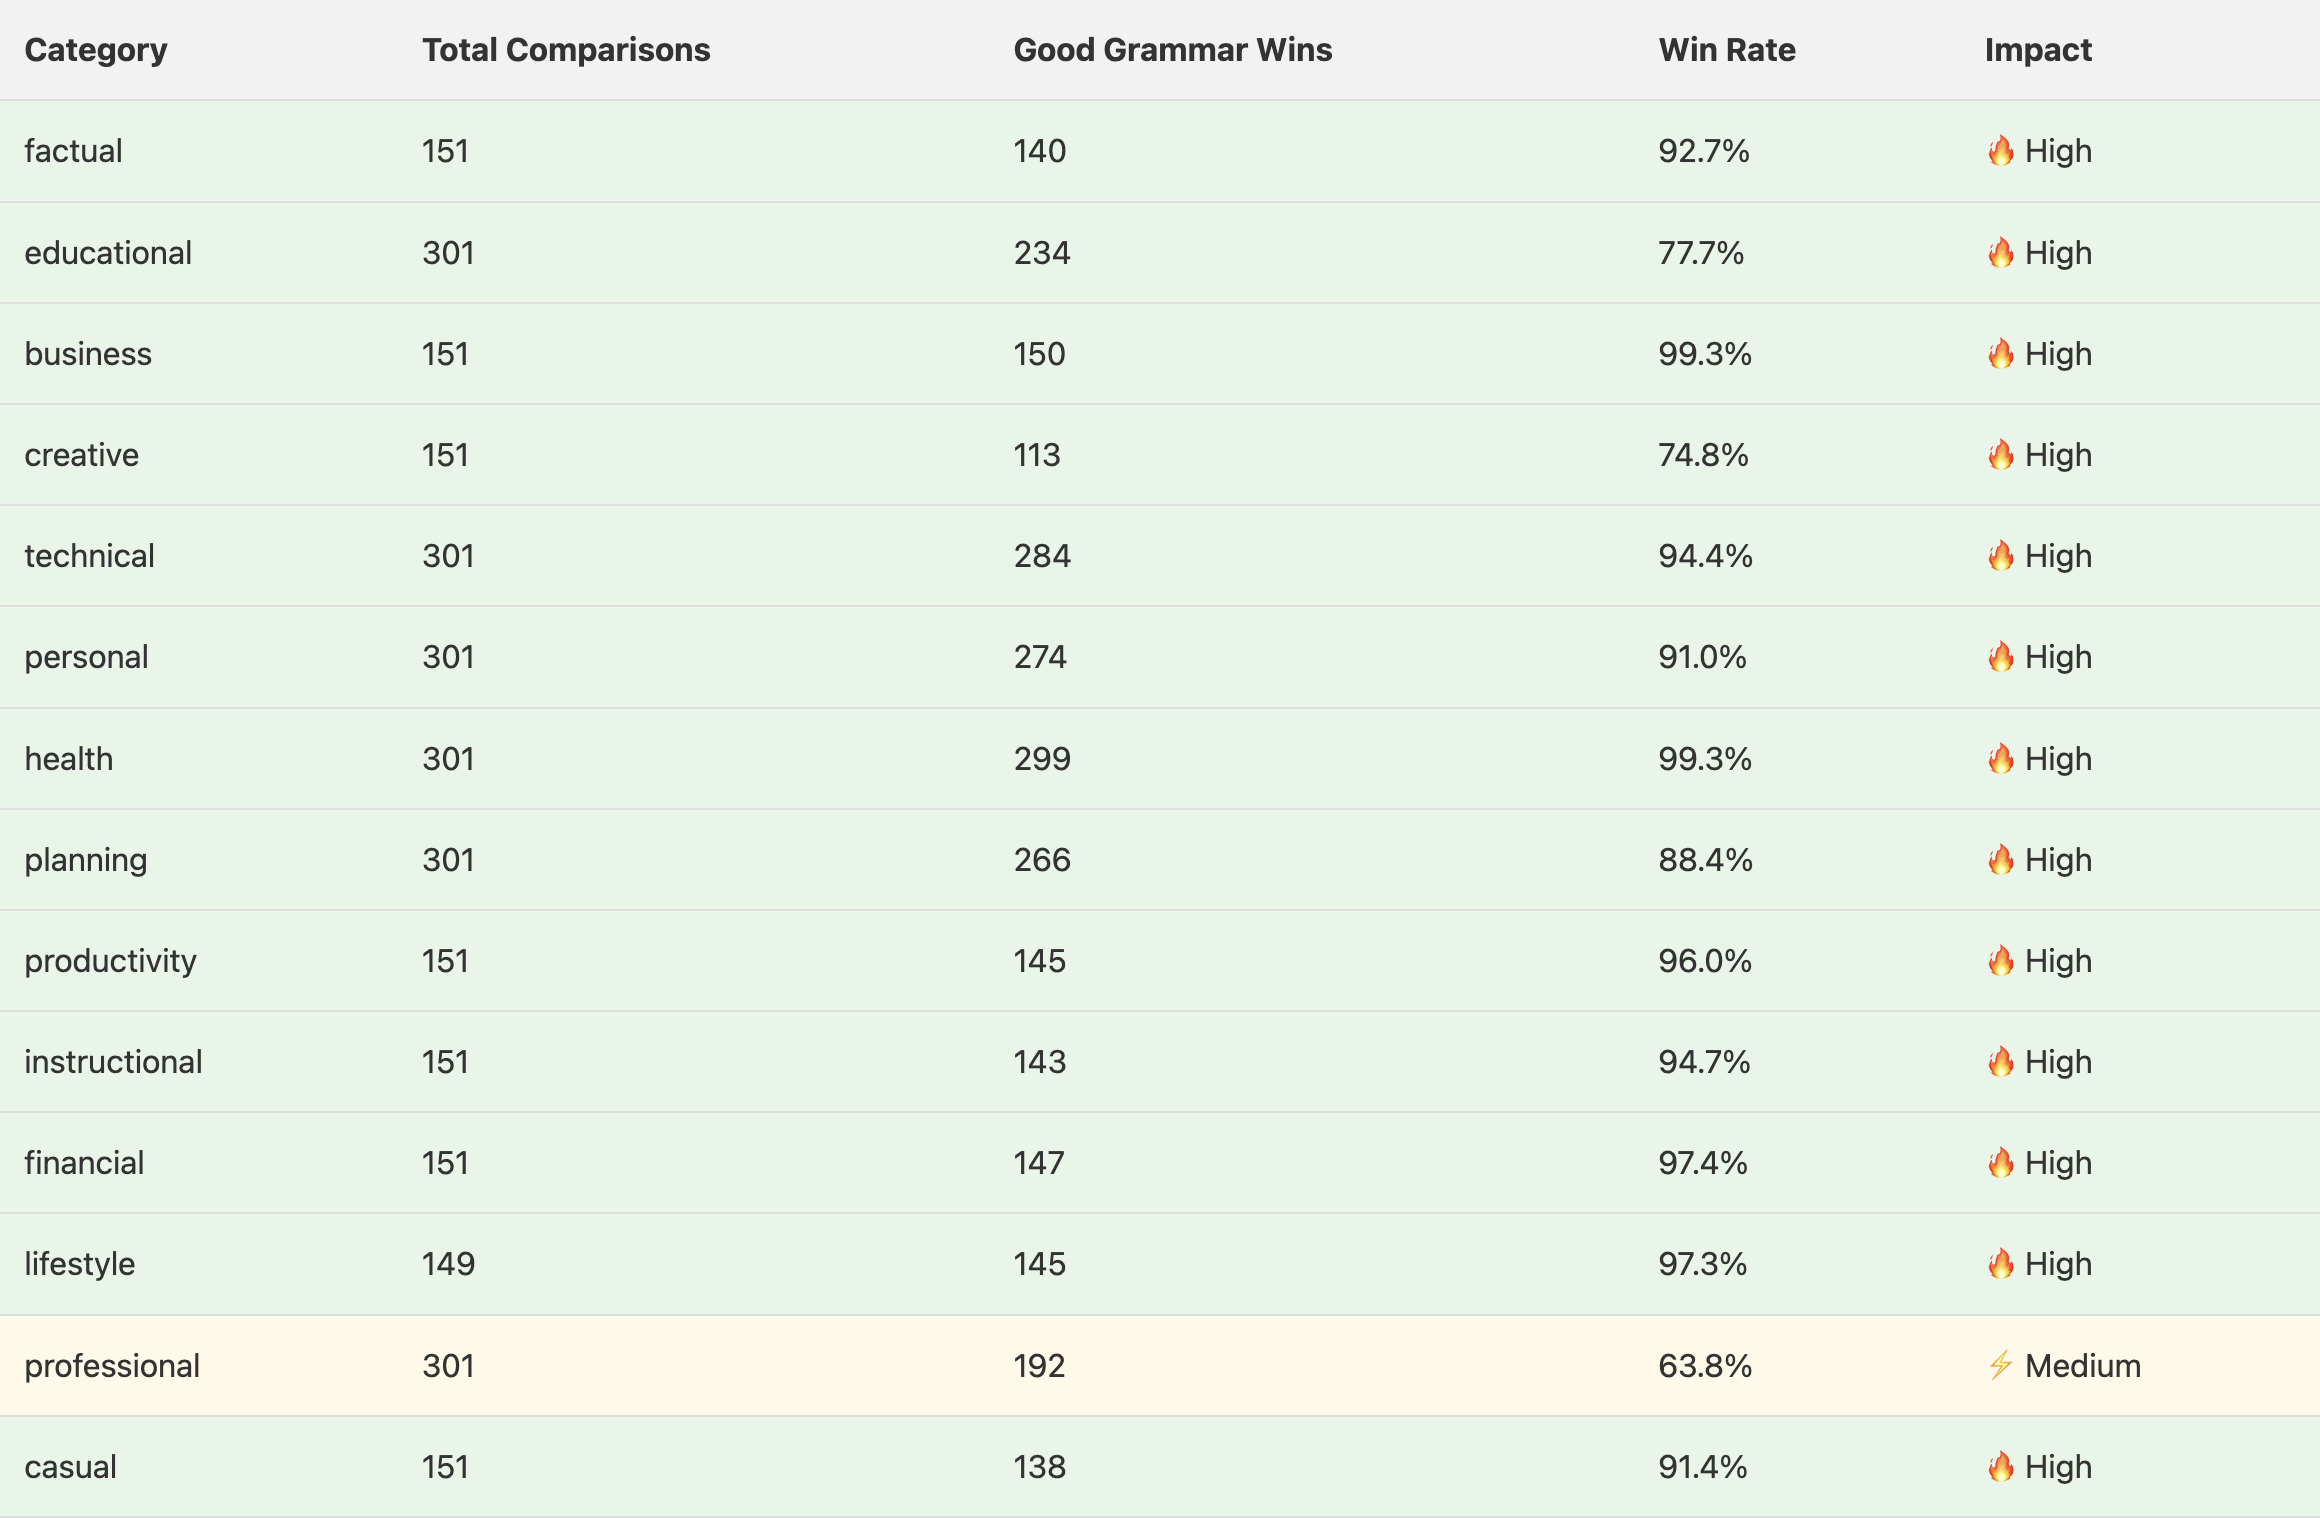Viewport: 2320px width, 1518px height.
Task: Click the Medium impact label
Action: 2083,1366
